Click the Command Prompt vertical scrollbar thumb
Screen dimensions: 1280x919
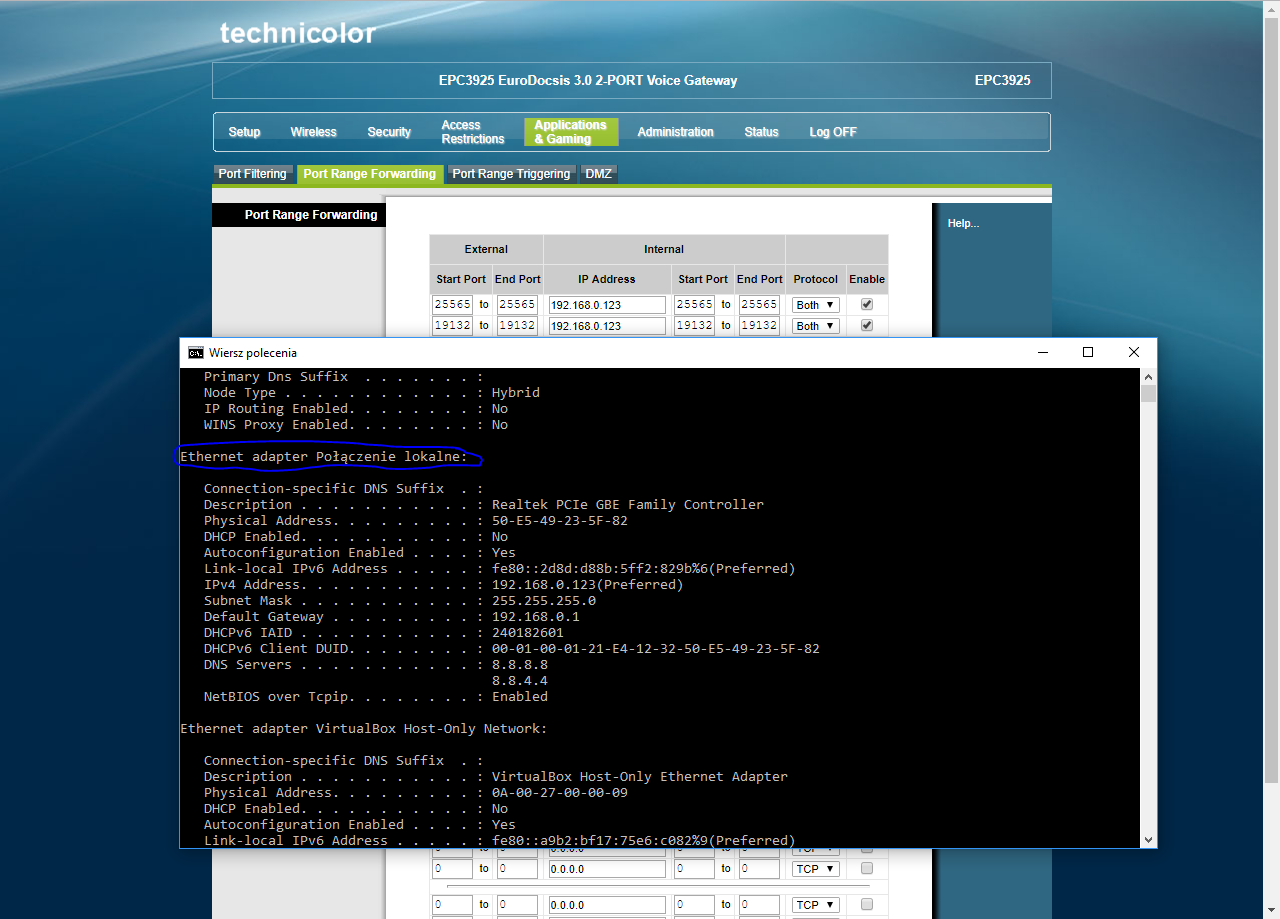1149,393
